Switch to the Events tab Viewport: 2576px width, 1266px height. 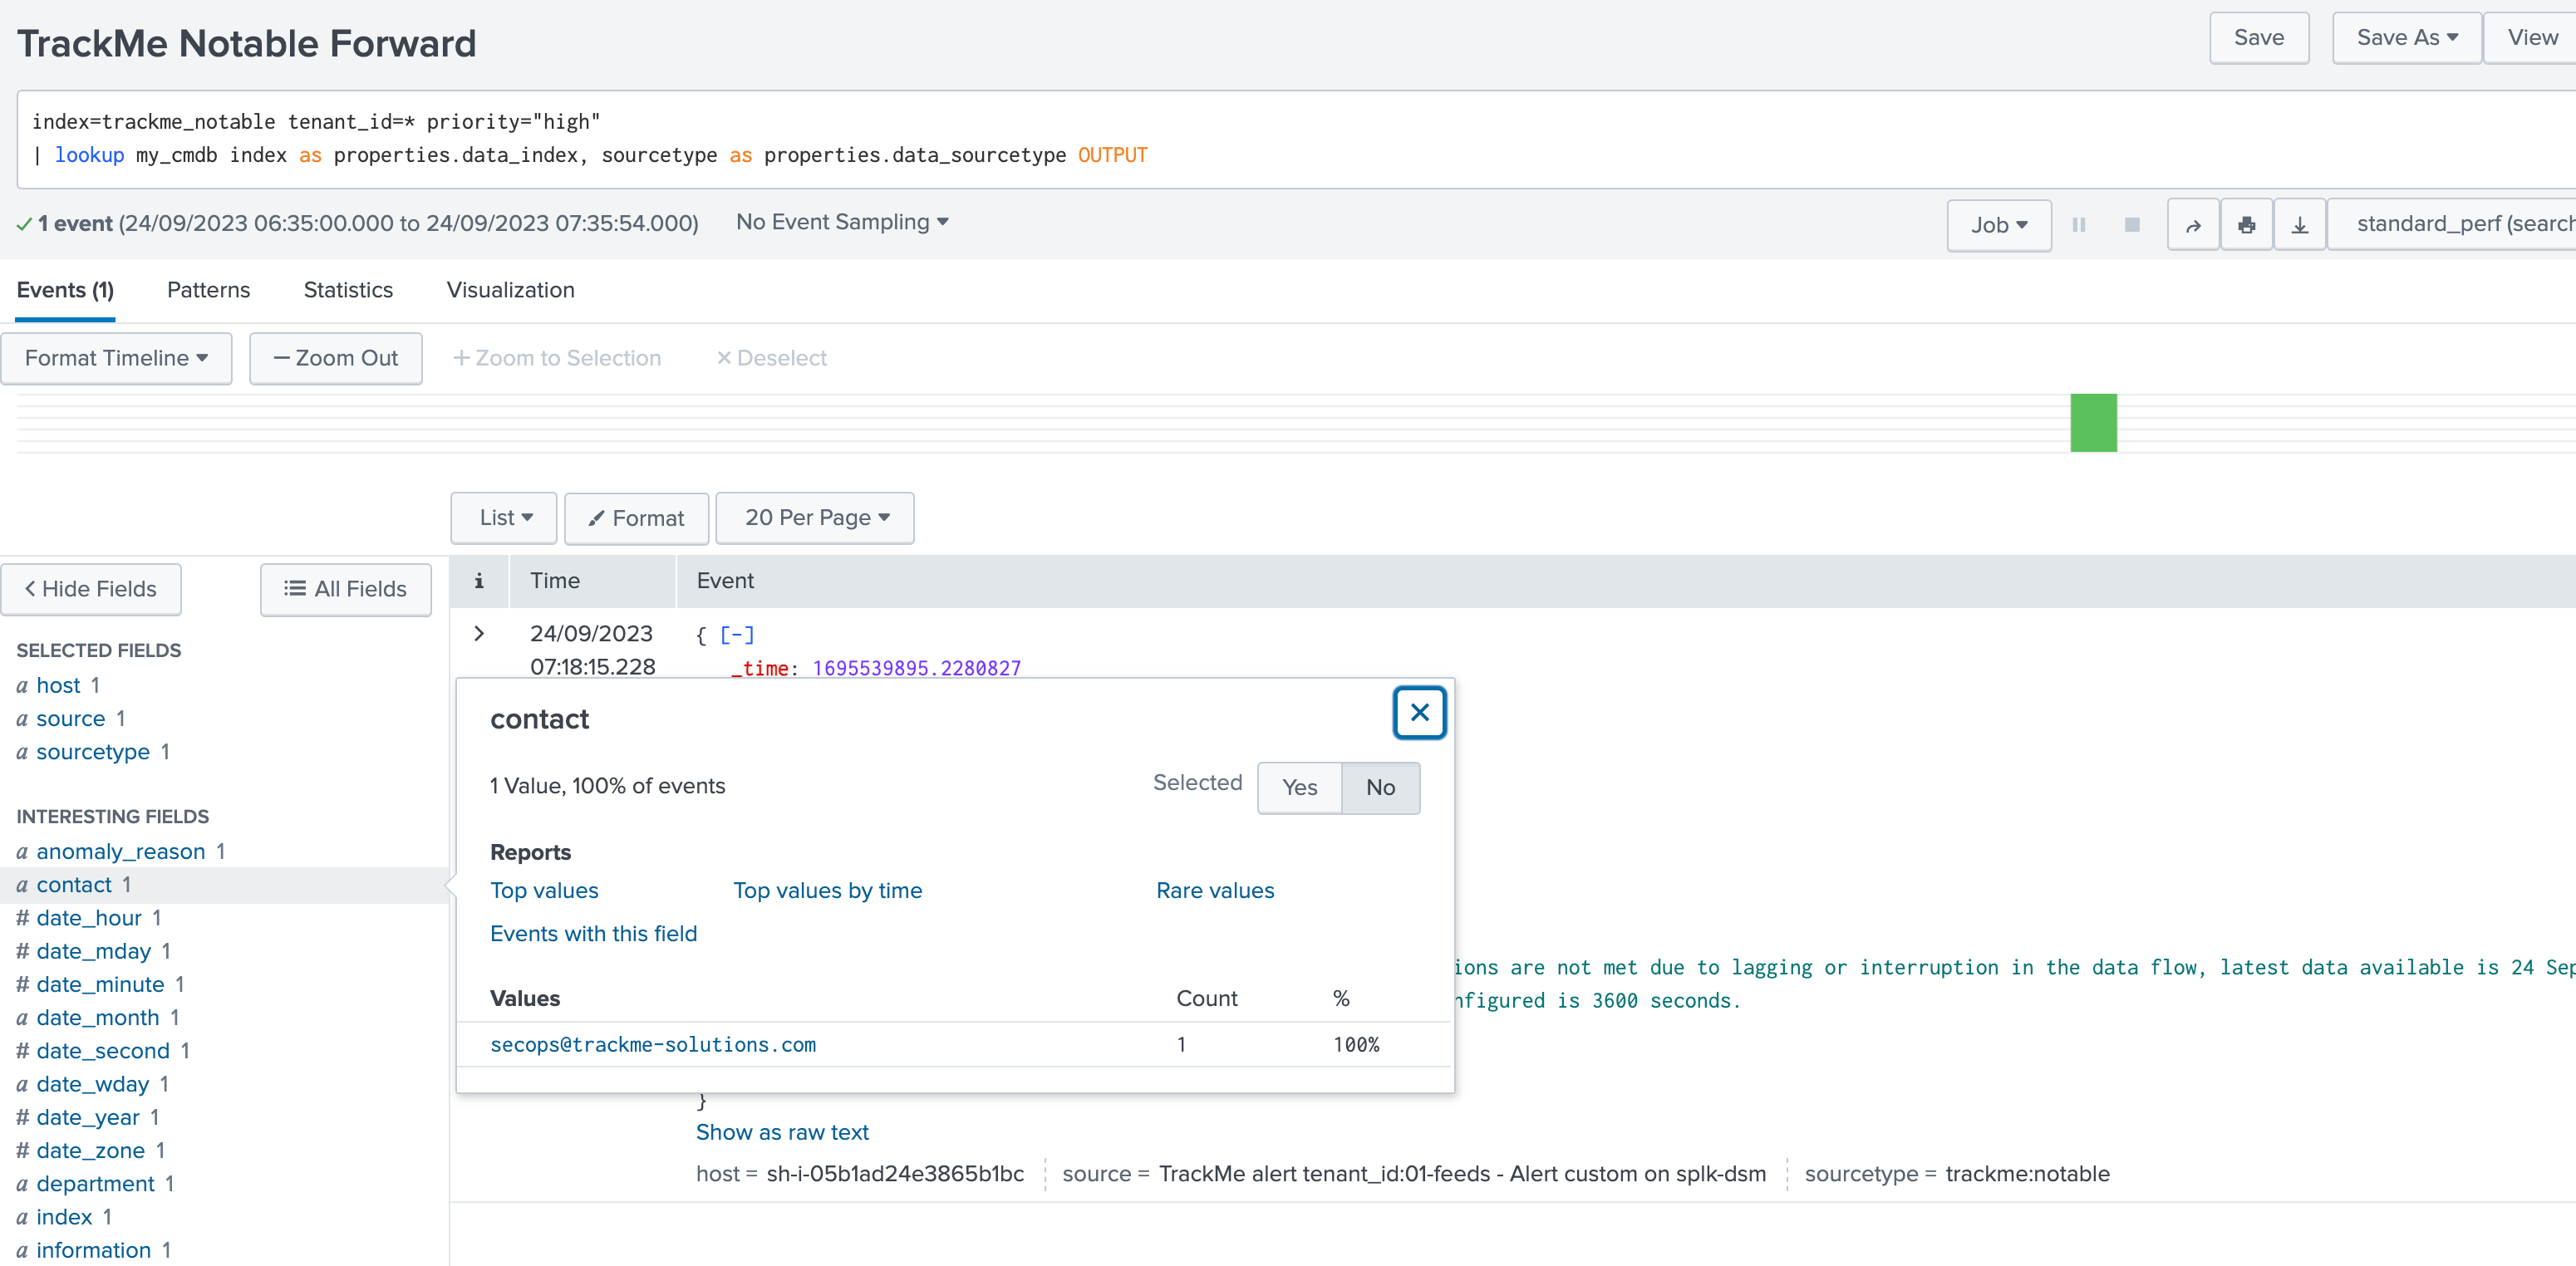coord(65,290)
